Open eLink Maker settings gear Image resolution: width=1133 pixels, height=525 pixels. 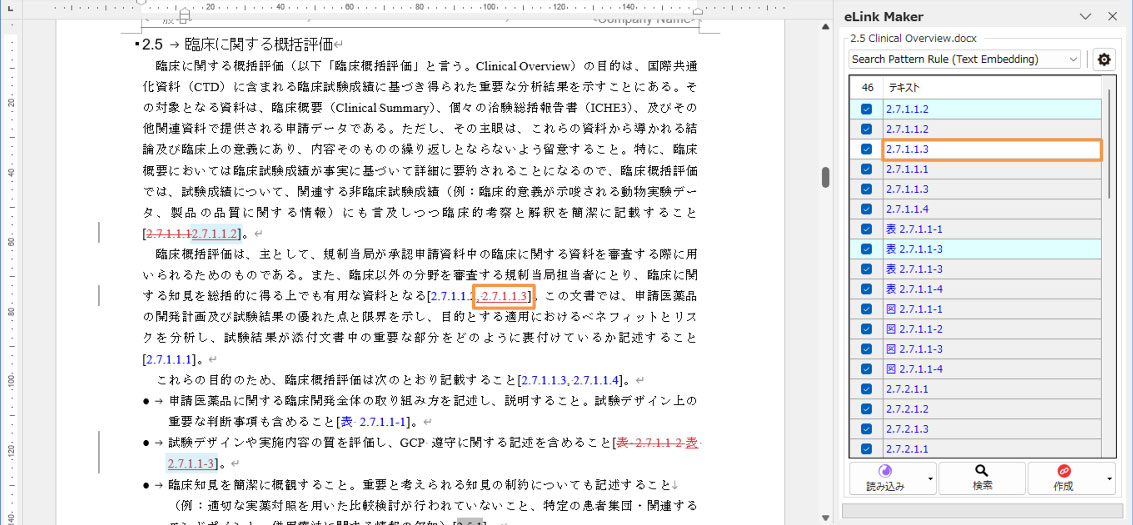(1104, 59)
